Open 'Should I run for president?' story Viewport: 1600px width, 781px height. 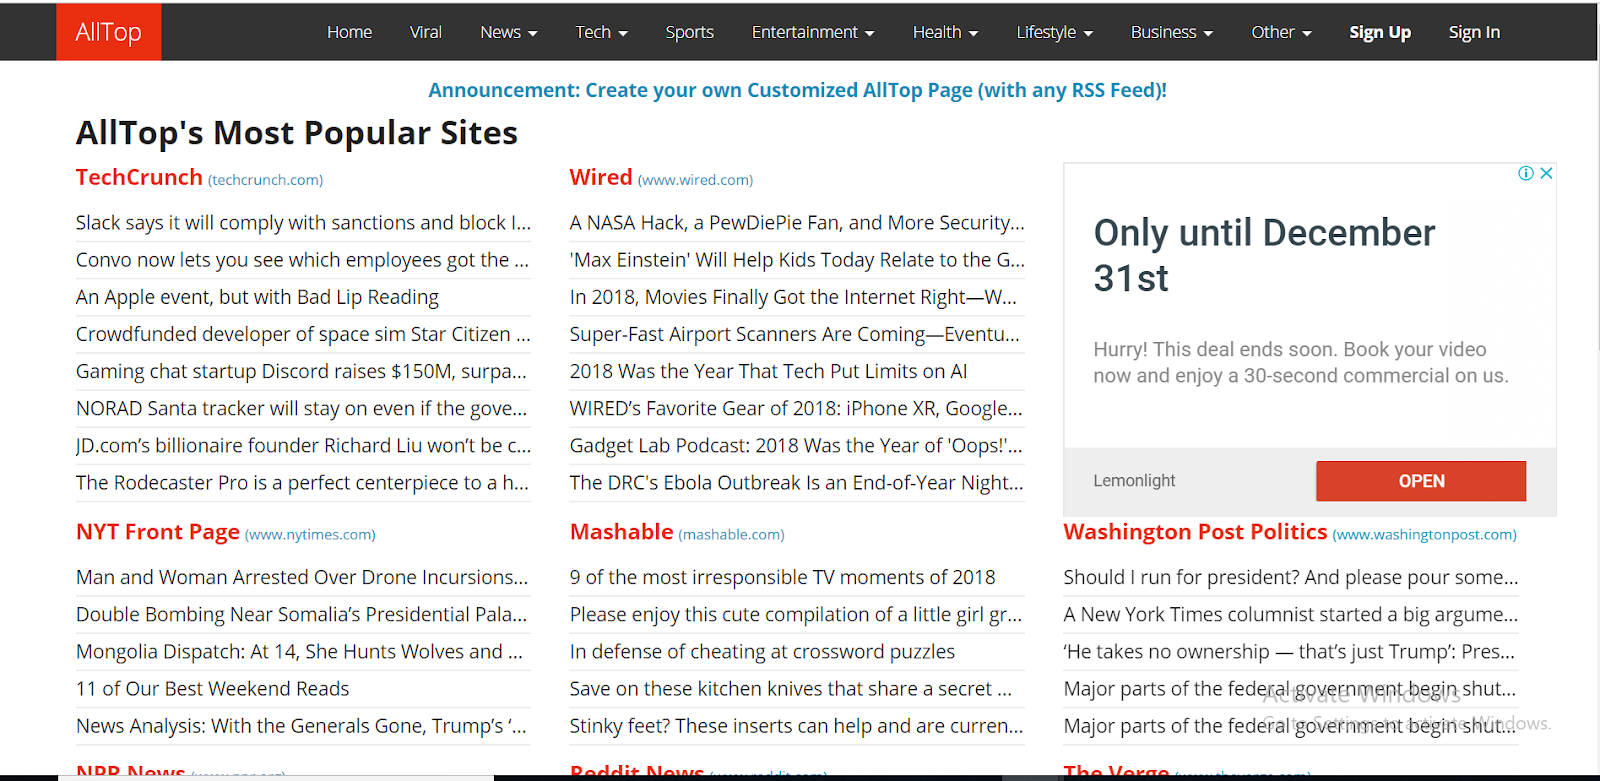[x=1291, y=577]
